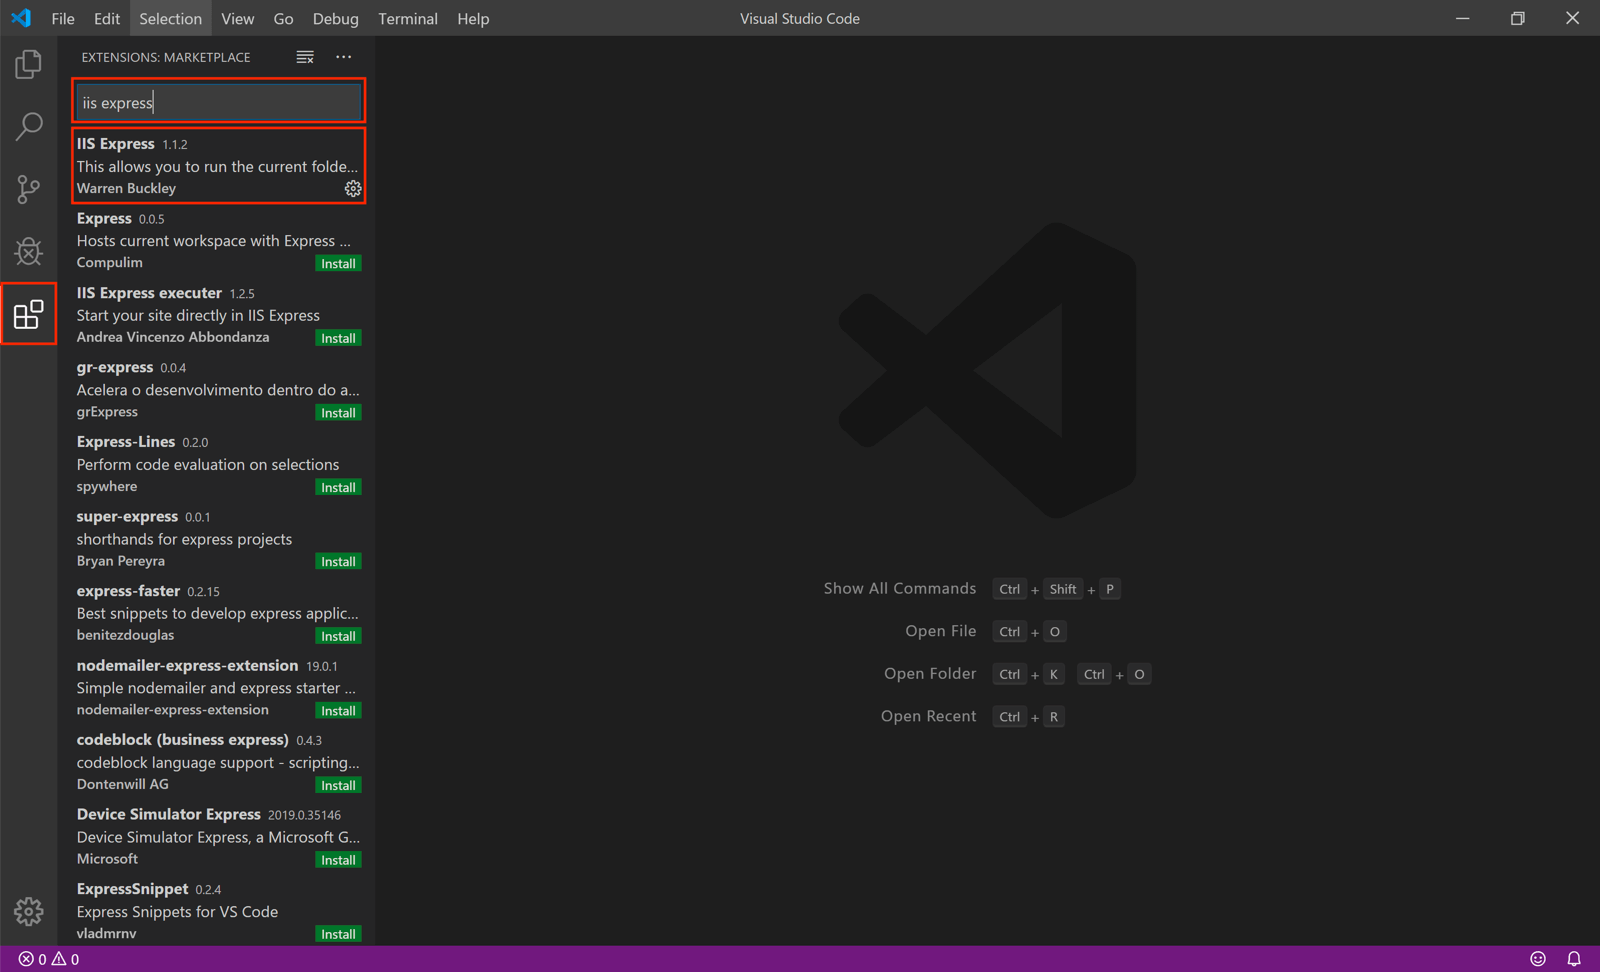
Task: Install the Express extension by Compulim
Action: coord(338,264)
